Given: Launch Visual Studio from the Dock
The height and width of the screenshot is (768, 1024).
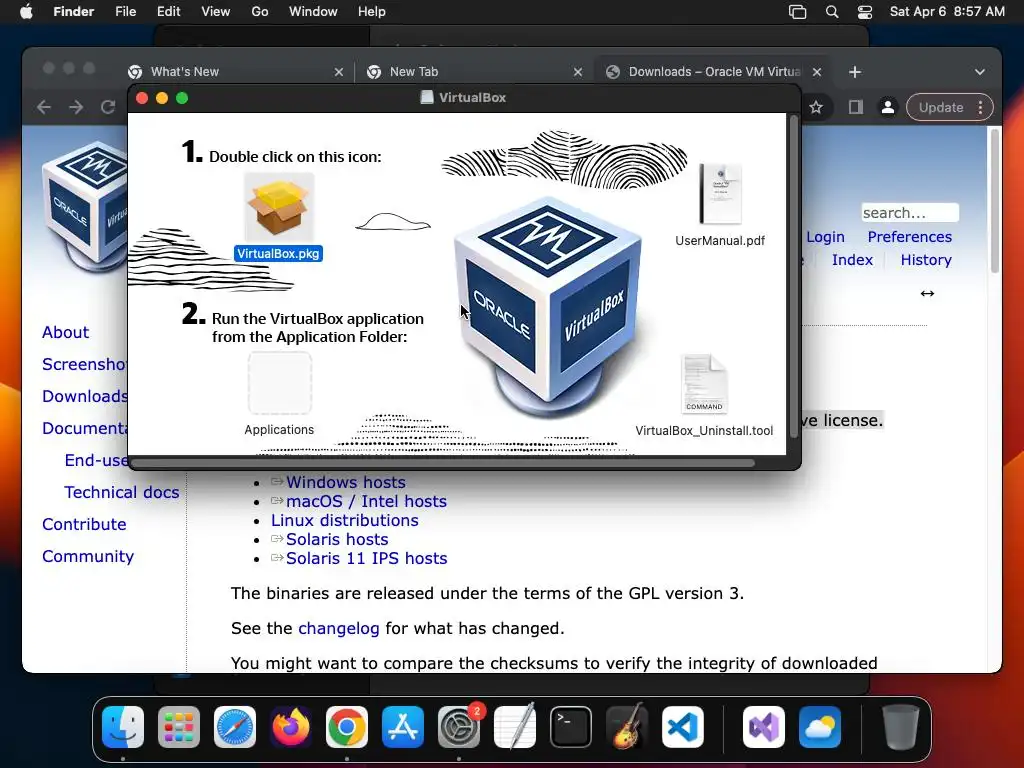Looking at the screenshot, I should click(764, 727).
